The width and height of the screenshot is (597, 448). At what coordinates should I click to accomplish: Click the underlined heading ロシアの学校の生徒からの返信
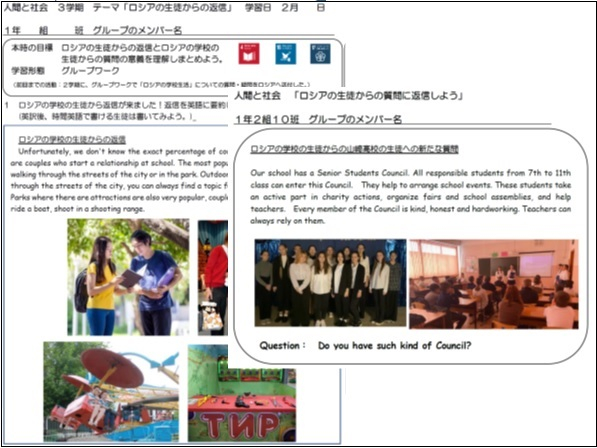tap(72, 140)
